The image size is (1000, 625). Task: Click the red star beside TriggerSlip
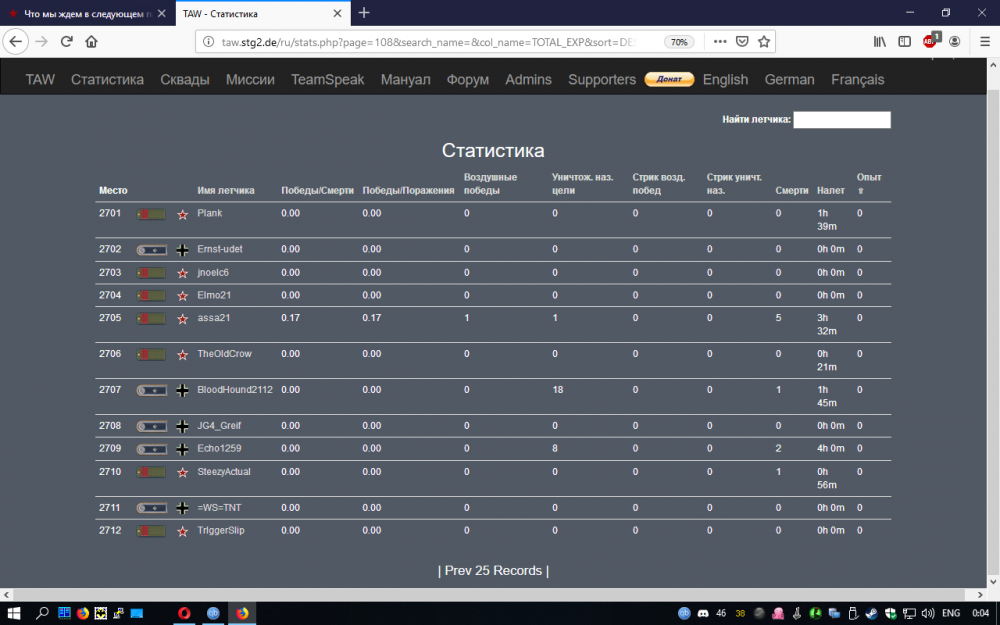coord(182,531)
